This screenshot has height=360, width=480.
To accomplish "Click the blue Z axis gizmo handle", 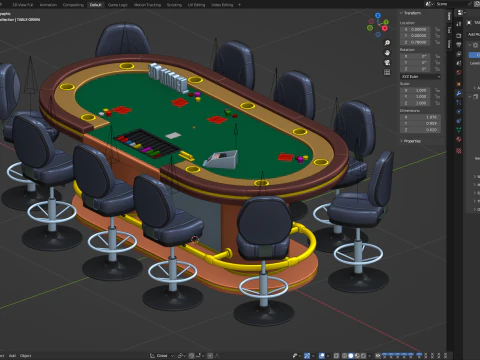I will click(378, 15).
